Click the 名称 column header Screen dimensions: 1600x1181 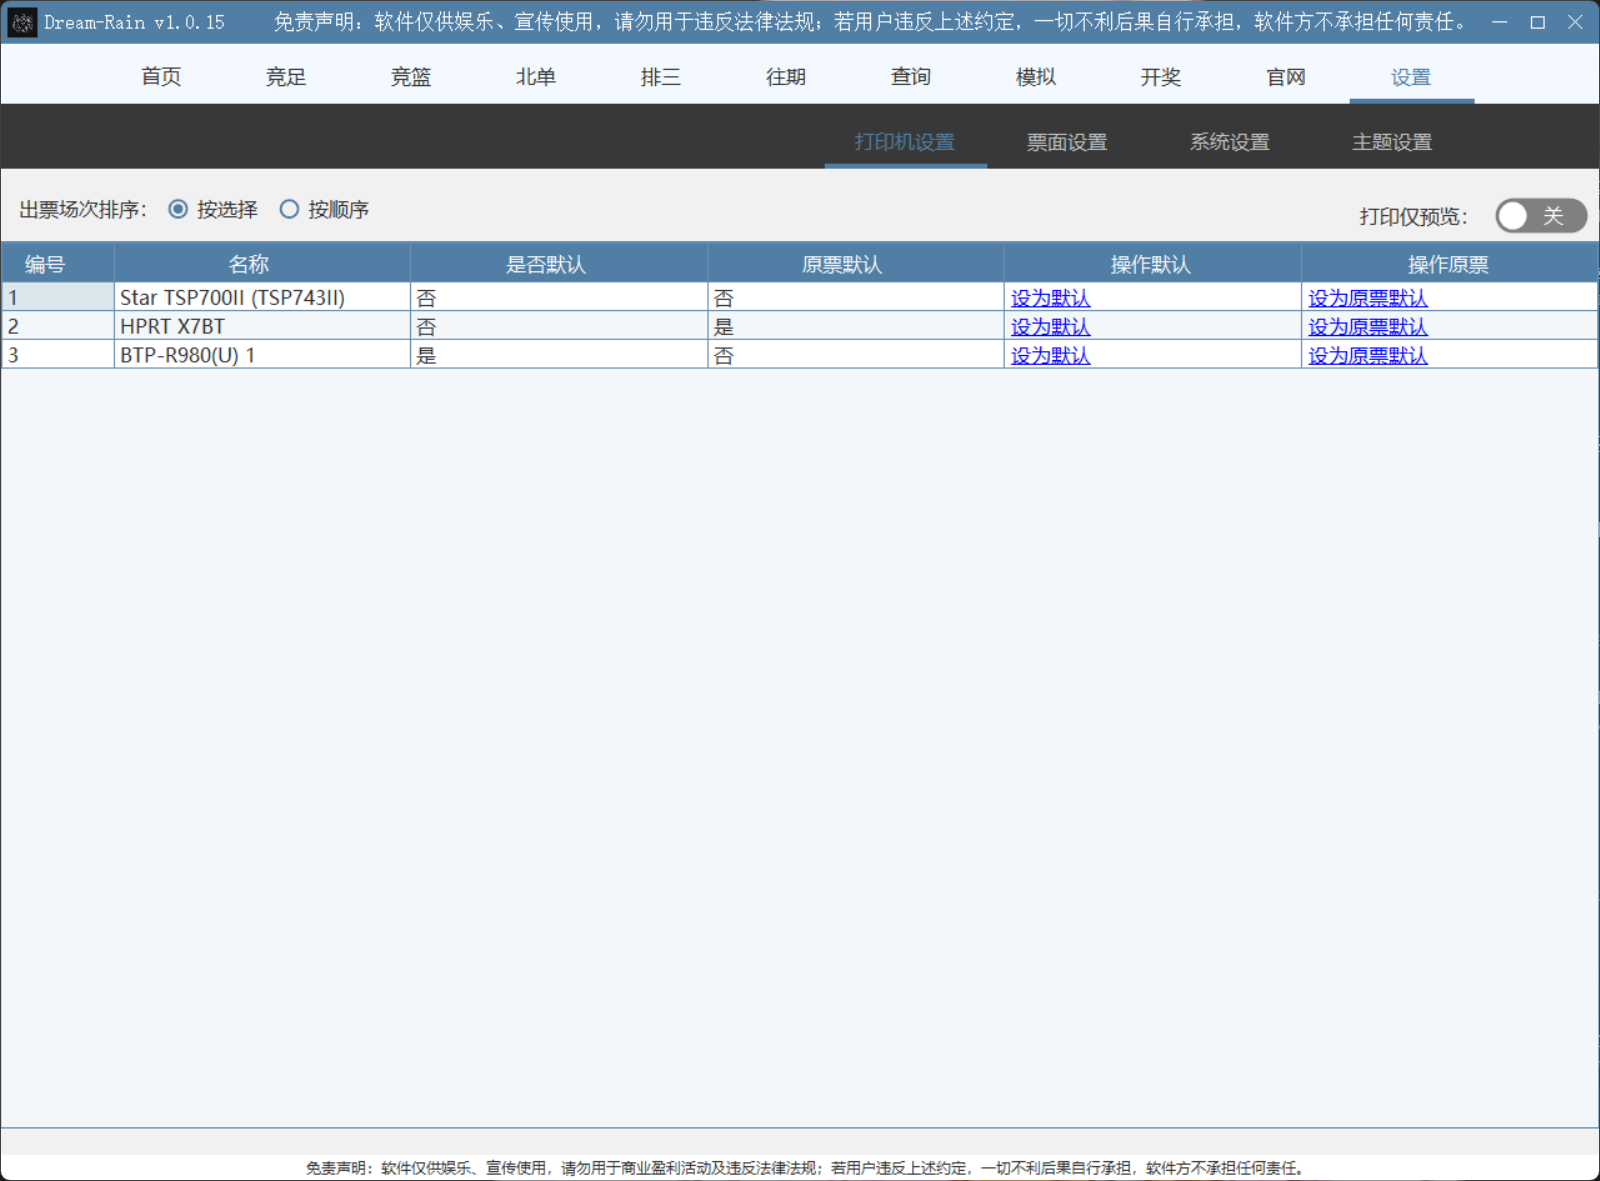(249, 264)
